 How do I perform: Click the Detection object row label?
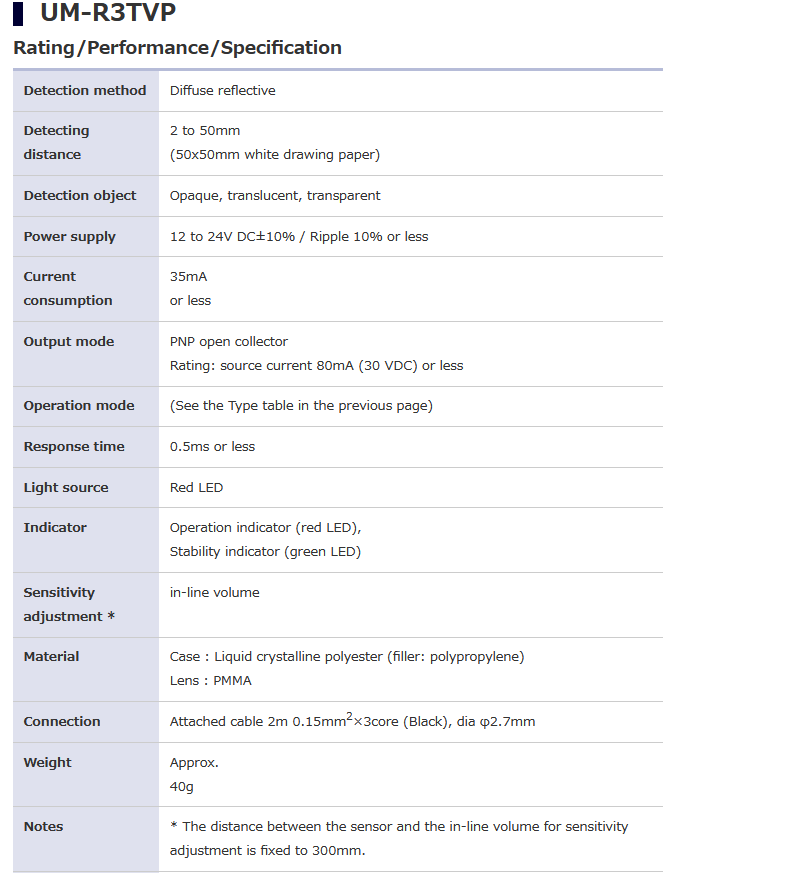click(x=80, y=196)
